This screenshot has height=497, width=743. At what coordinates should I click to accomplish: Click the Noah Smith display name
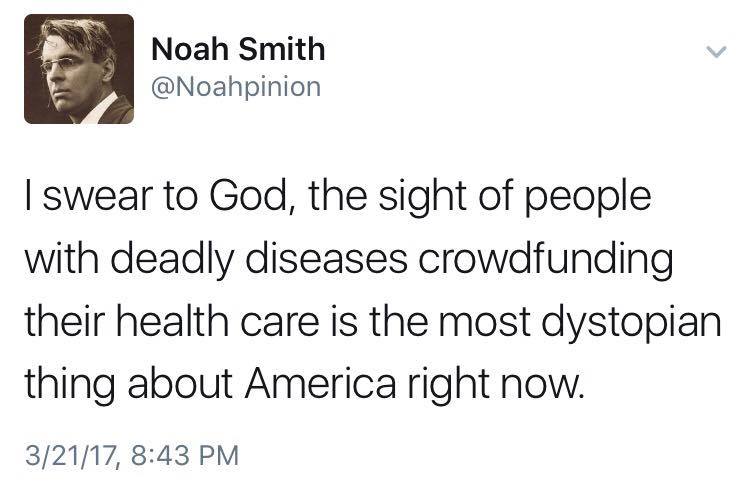click(238, 48)
